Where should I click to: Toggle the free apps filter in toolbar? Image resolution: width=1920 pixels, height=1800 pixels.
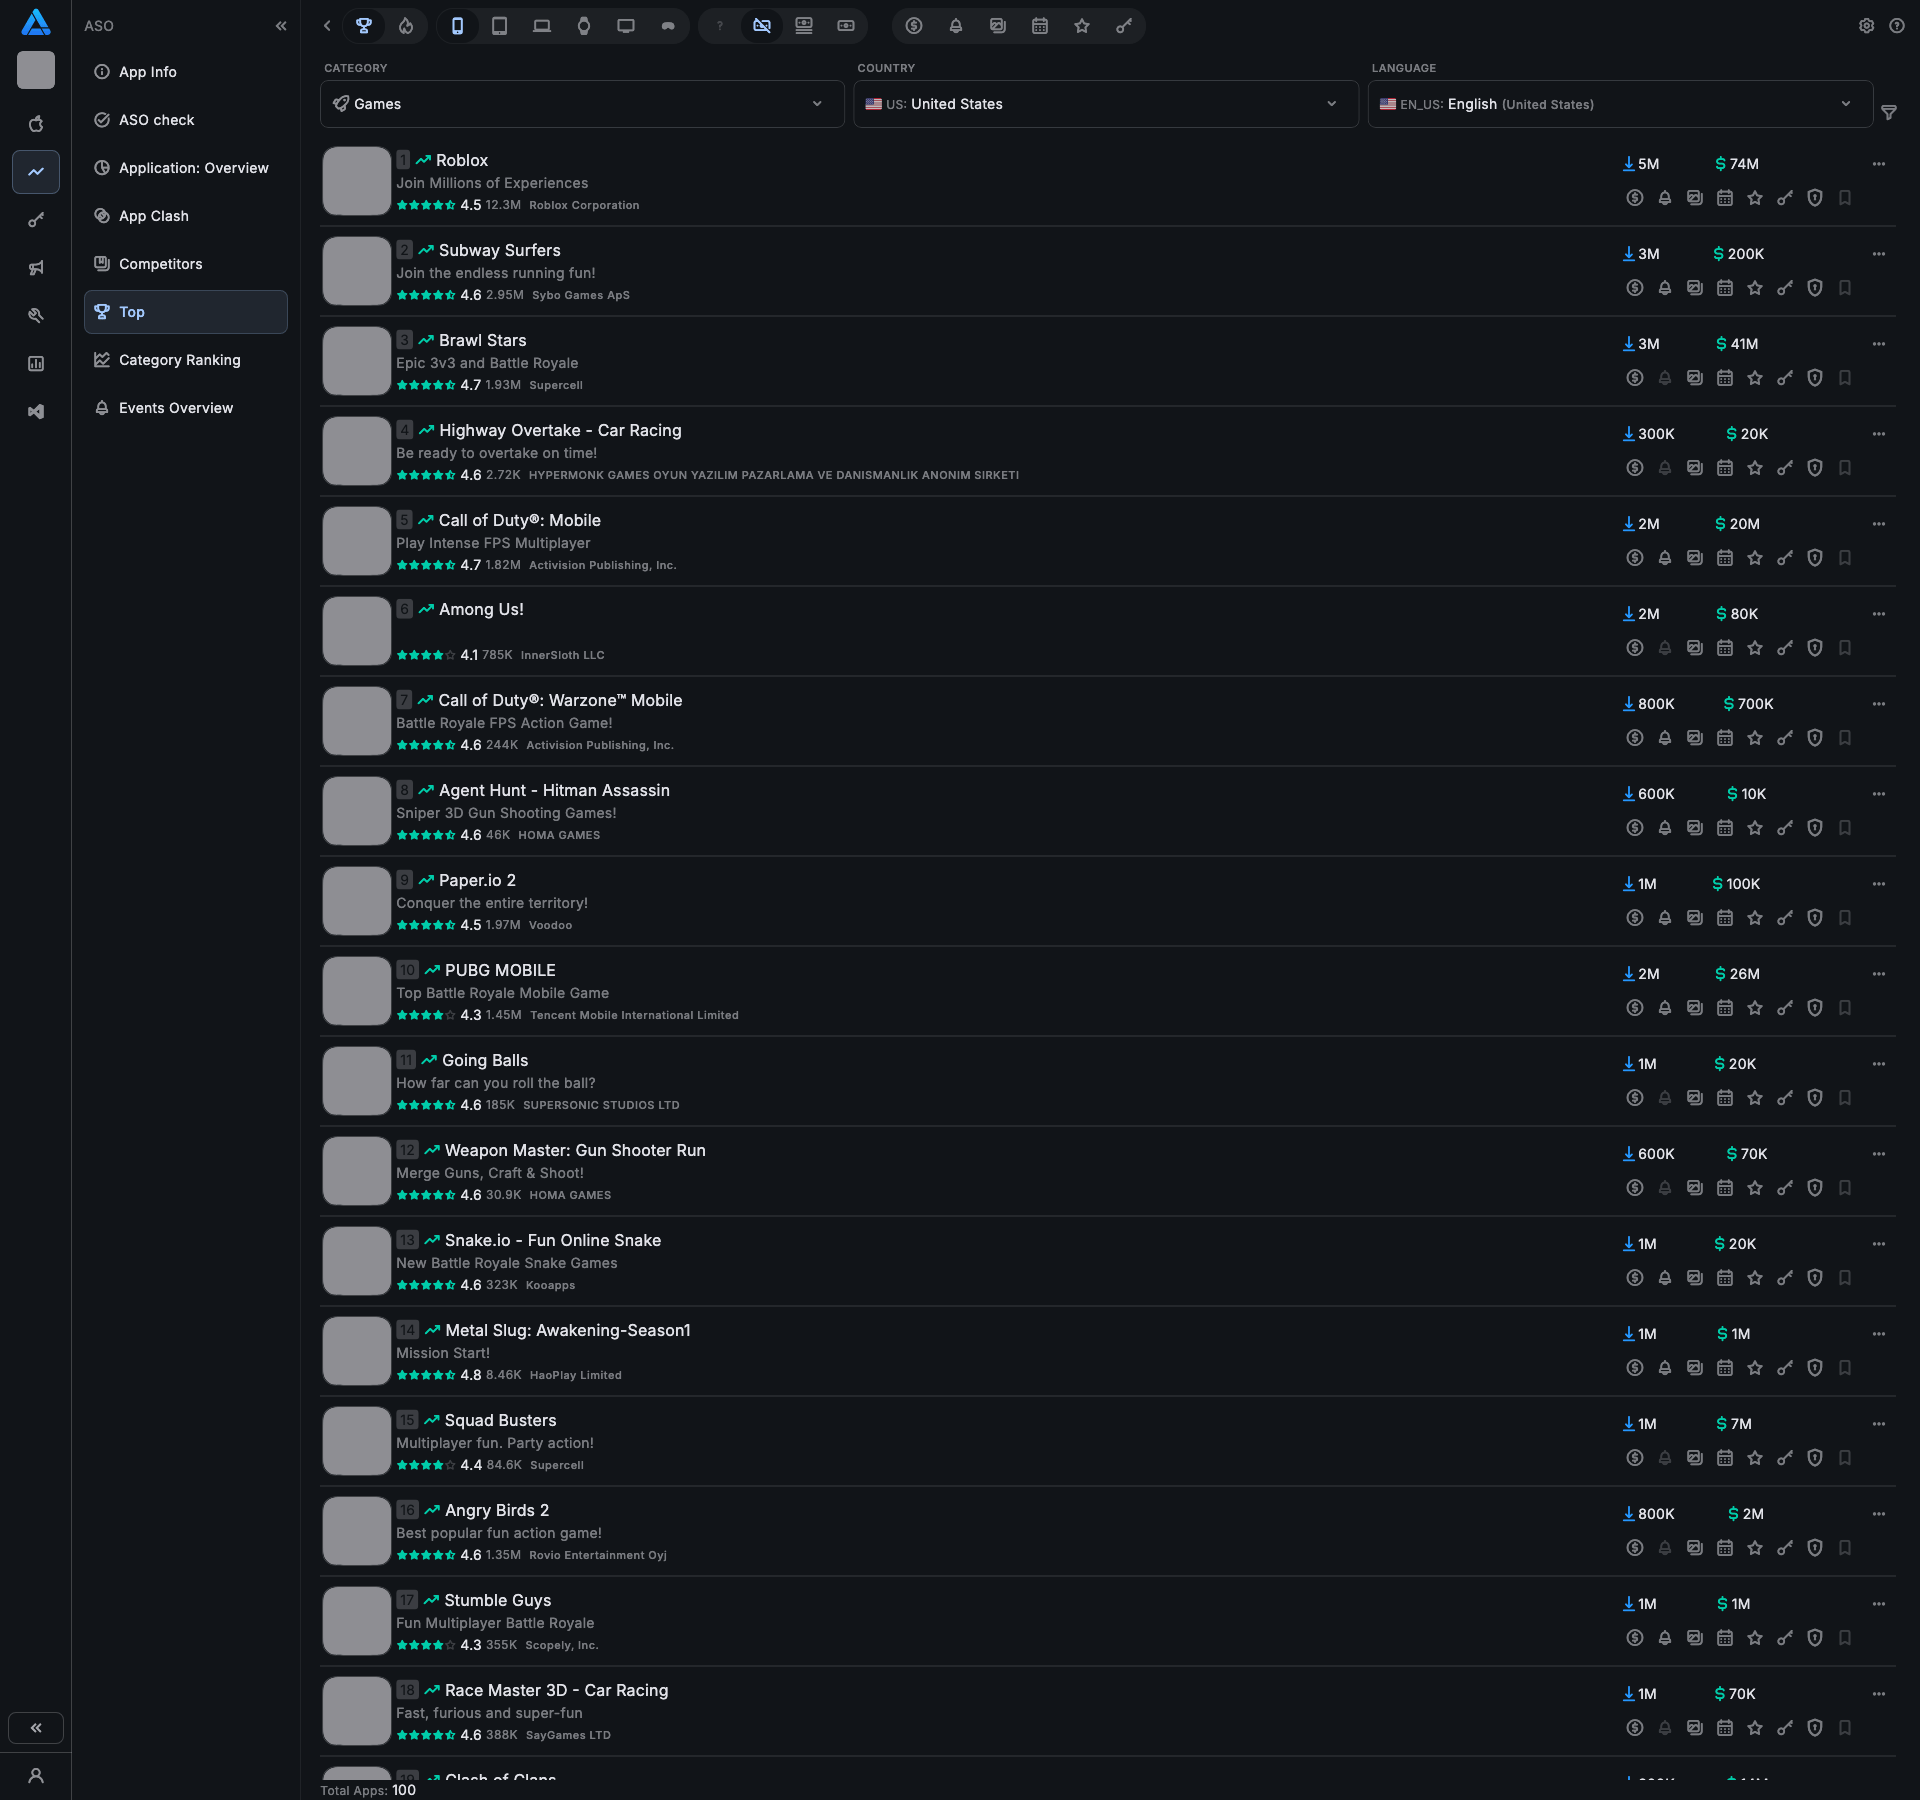pyautogui.click(x=762, y=26)
